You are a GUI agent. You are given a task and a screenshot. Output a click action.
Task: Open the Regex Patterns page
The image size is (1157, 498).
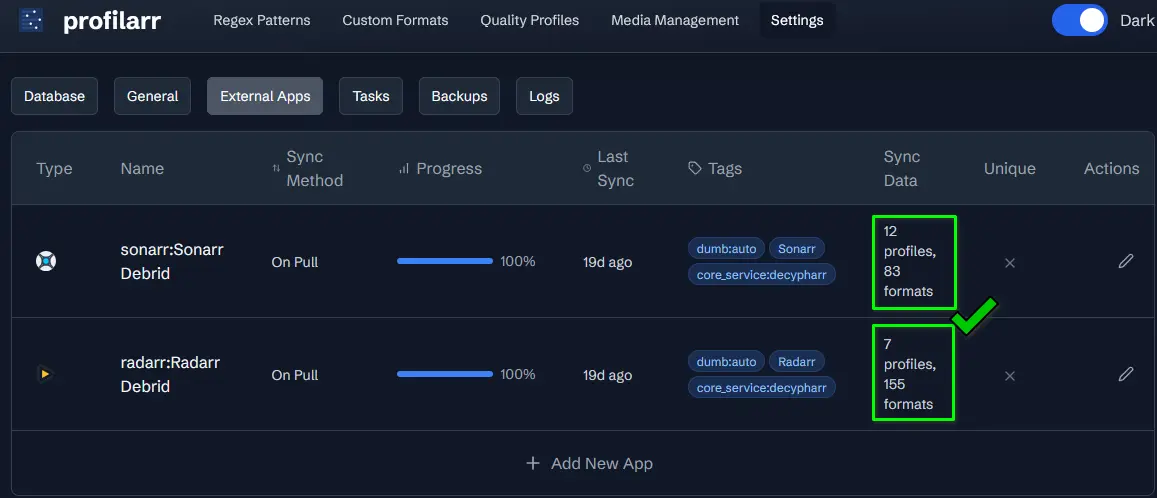[x=262, y=21]
